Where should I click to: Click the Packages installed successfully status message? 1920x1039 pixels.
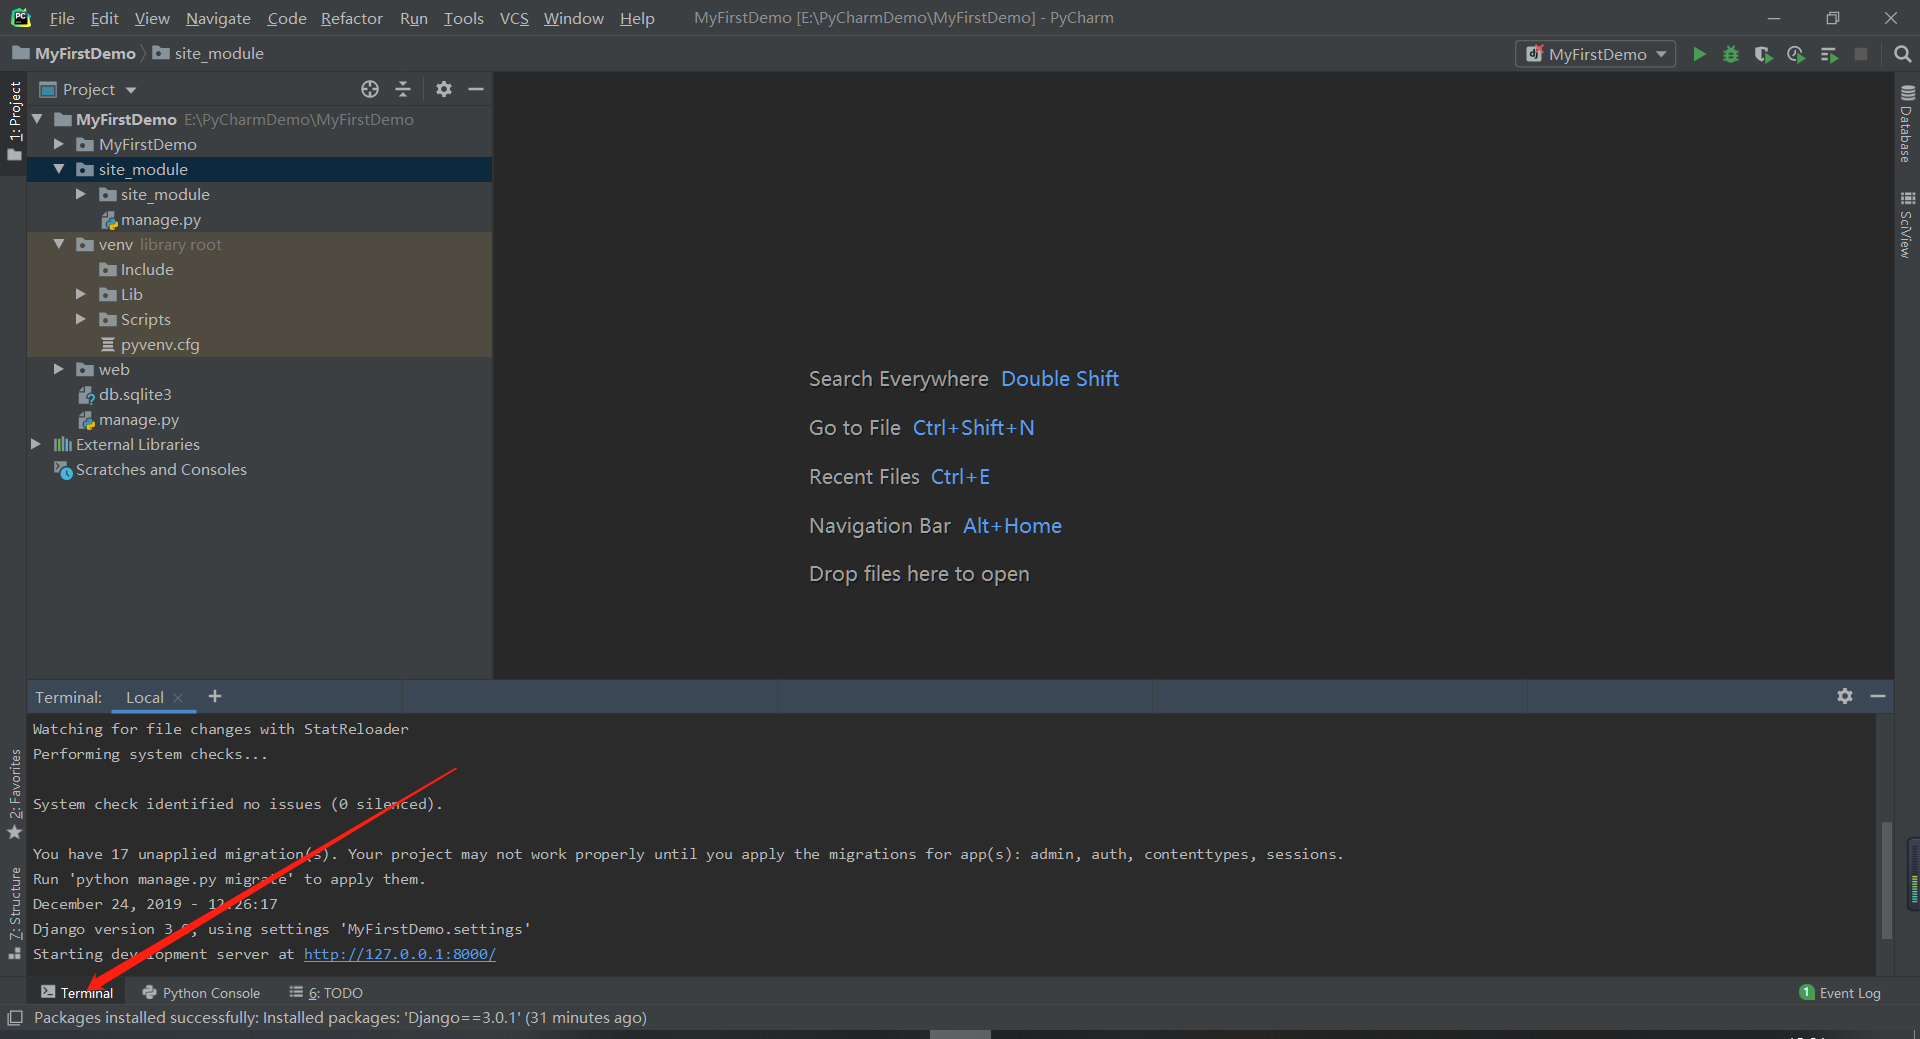340,1018
